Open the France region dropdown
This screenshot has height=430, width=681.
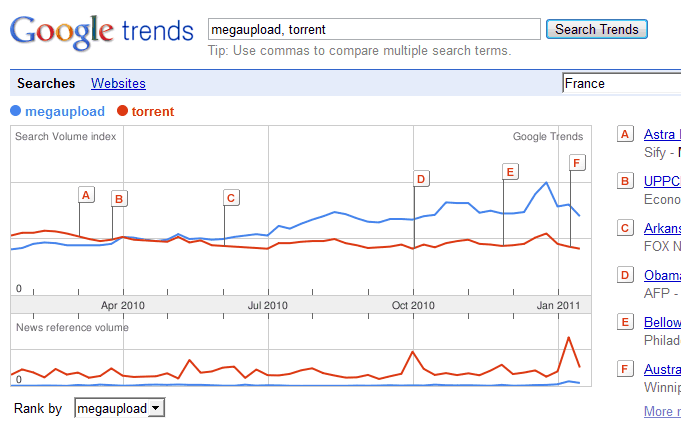point(622,83)
